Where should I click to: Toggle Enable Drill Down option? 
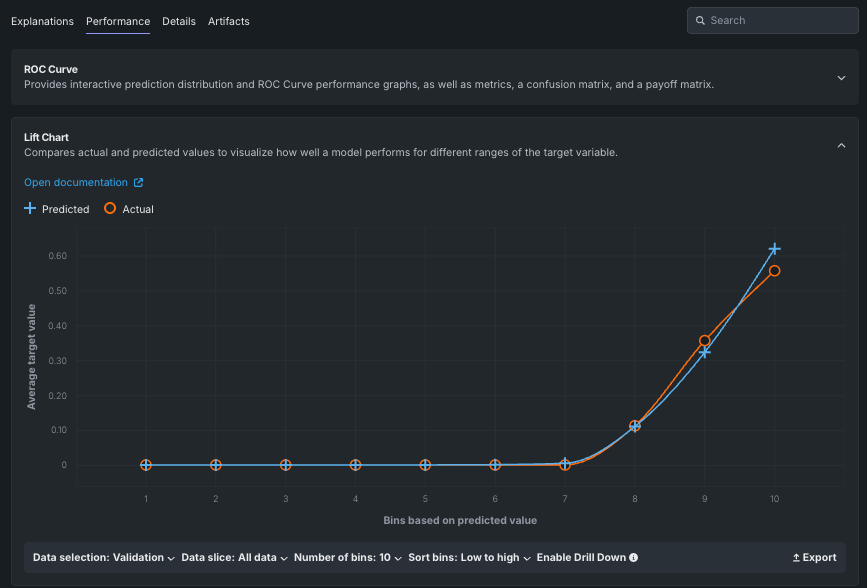point(581,558)
